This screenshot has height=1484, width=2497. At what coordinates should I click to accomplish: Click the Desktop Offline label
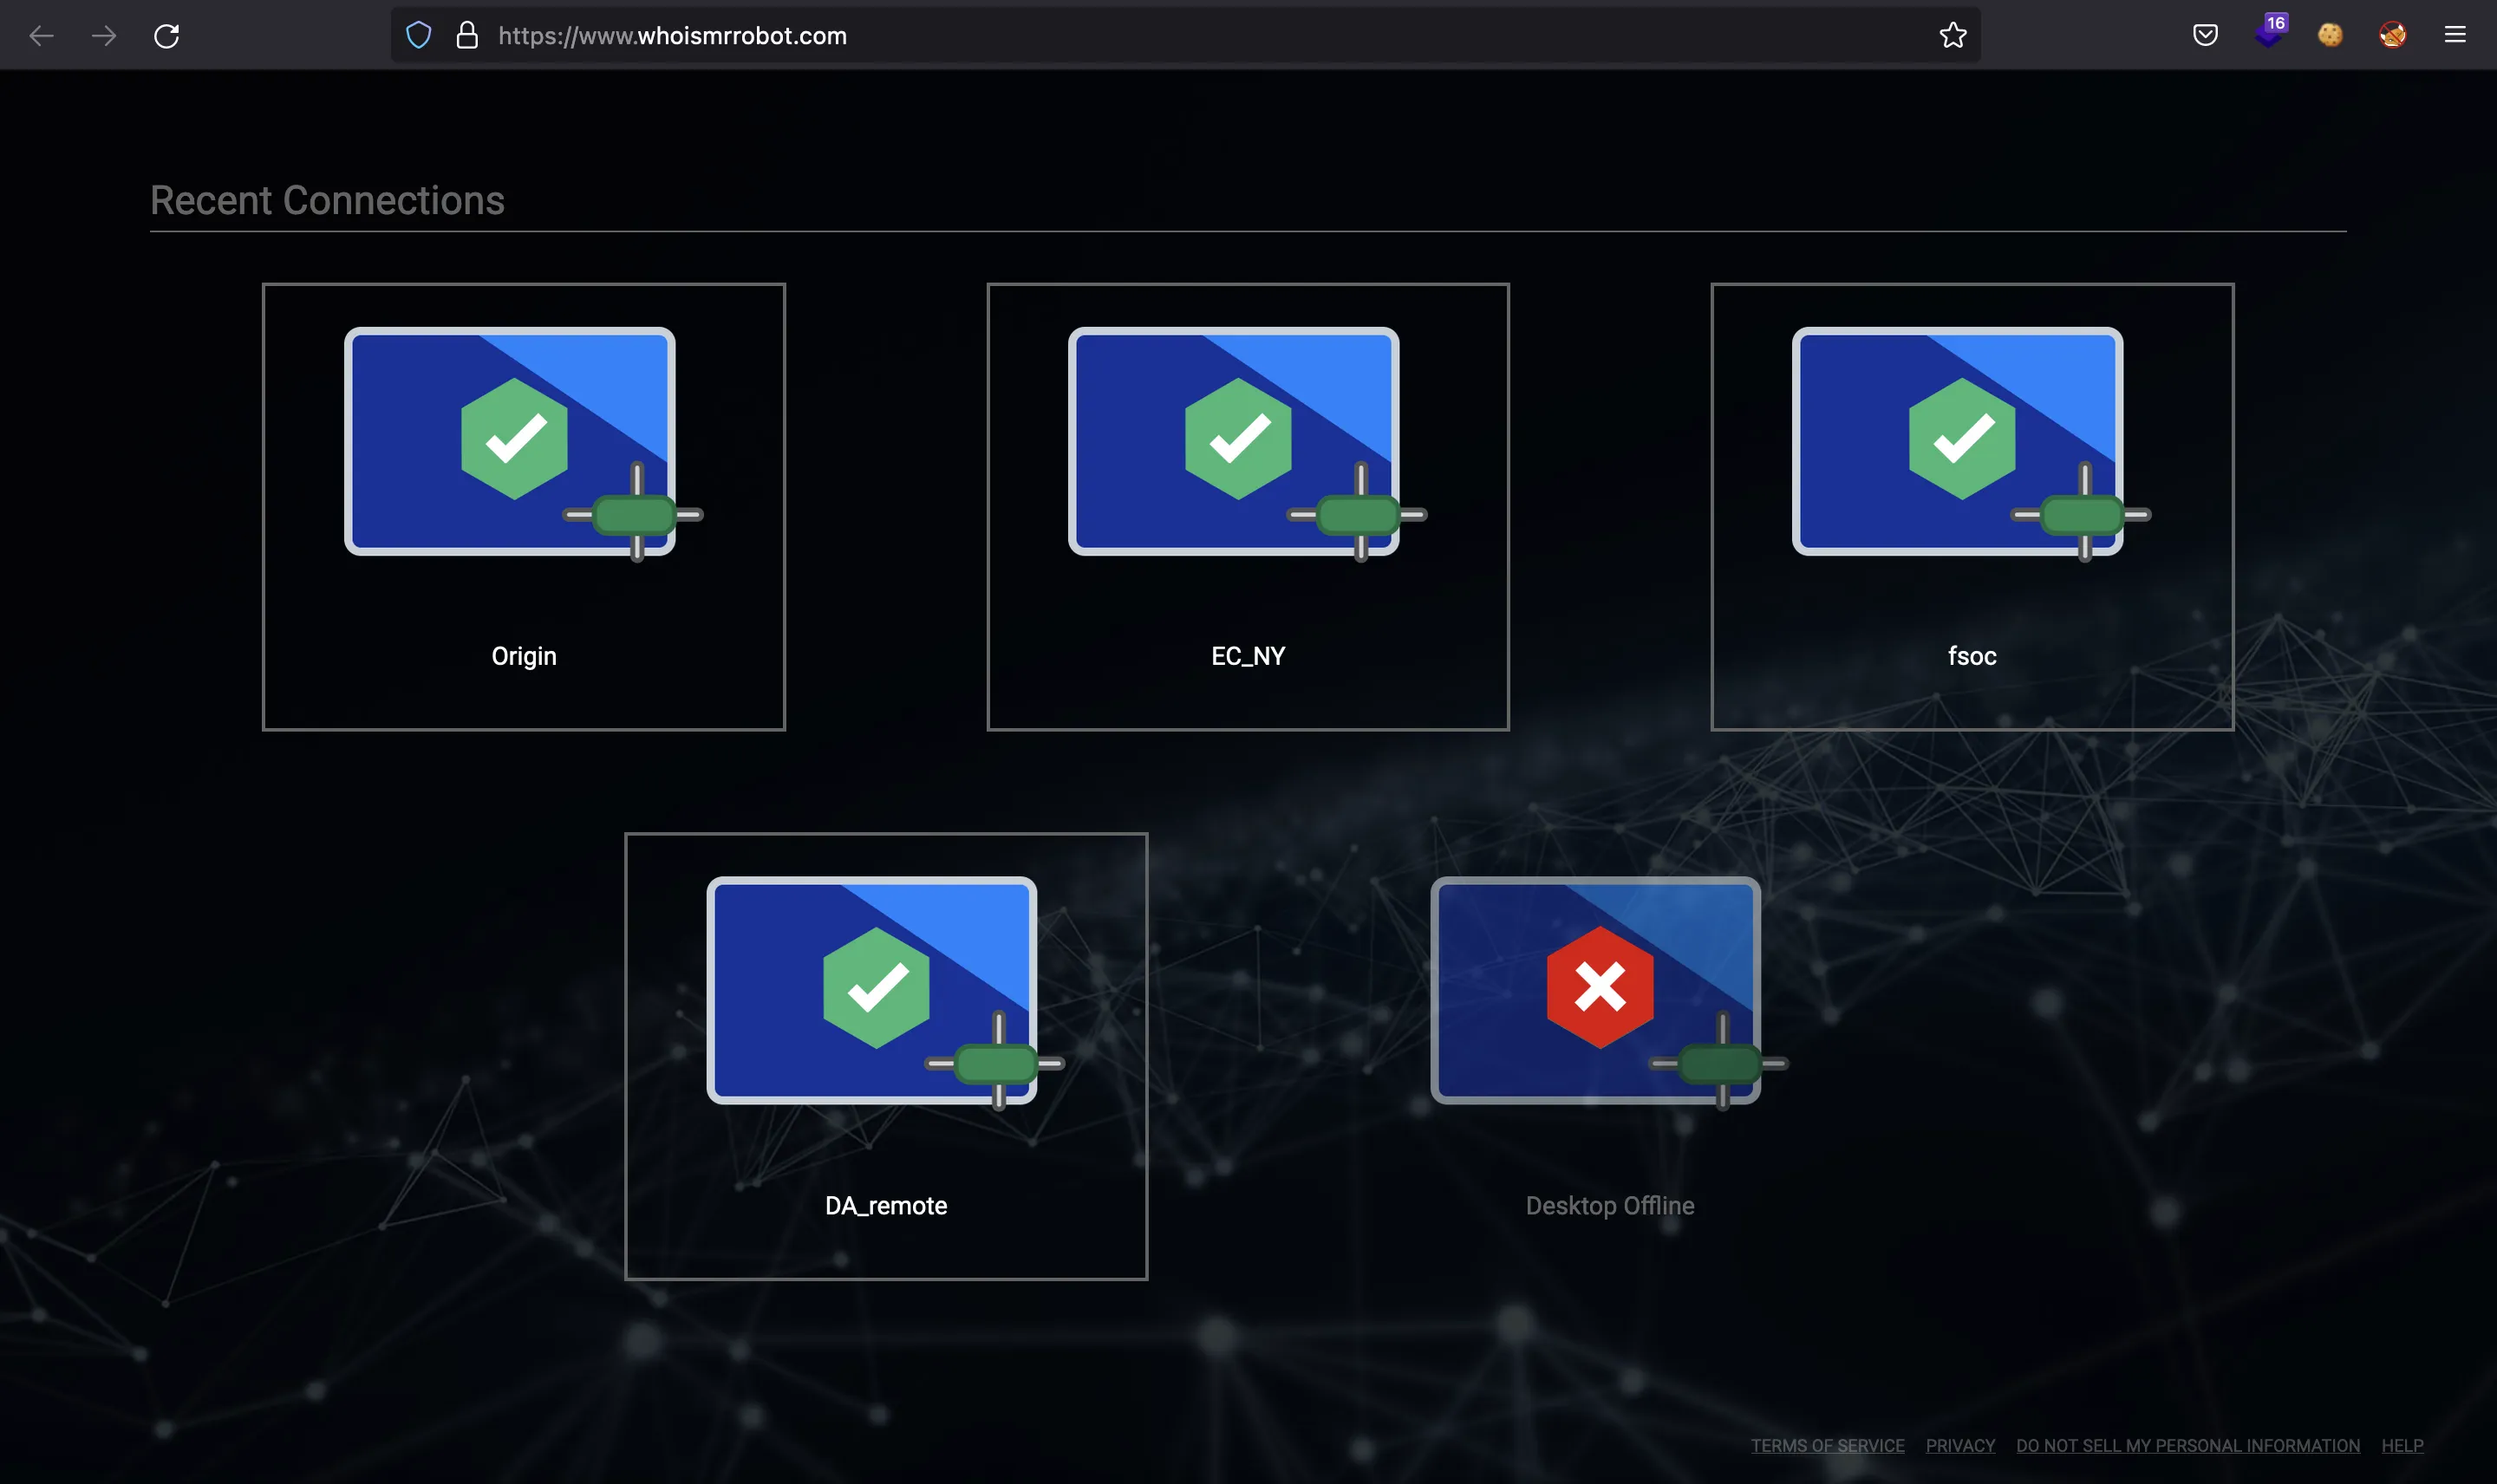1610,1205
